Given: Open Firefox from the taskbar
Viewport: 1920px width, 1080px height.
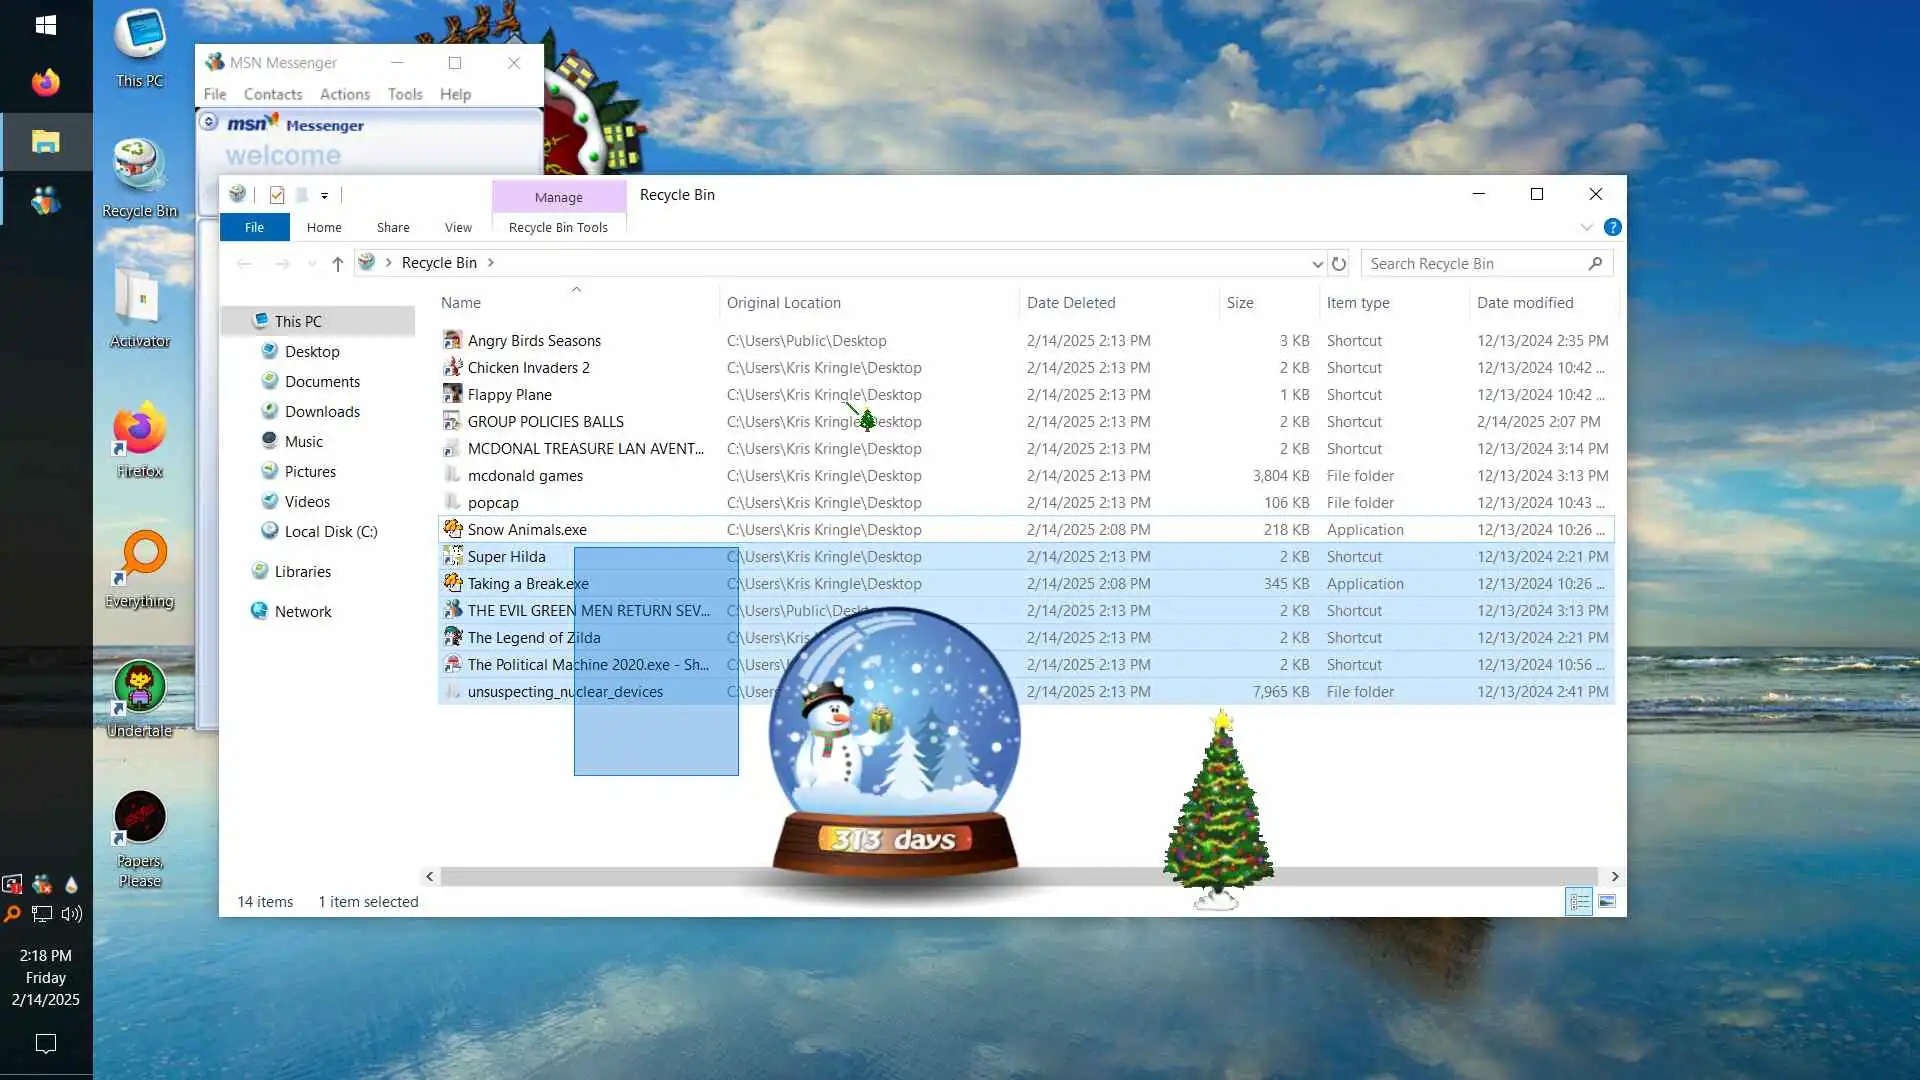Looking at the screenshot, I should tap(45, 83).
